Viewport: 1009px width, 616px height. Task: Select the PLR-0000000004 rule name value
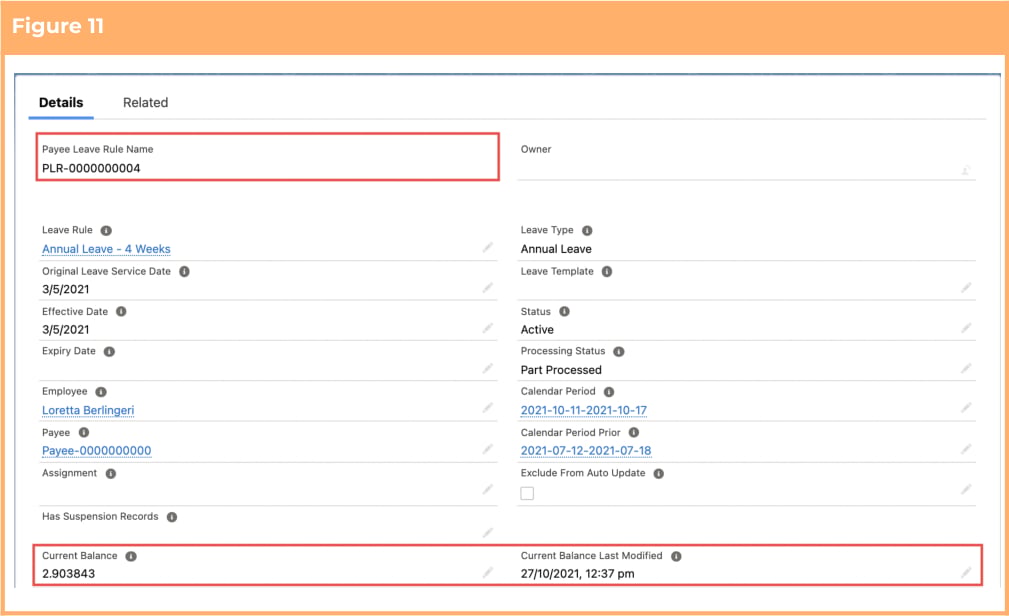(x=91, y=169)
